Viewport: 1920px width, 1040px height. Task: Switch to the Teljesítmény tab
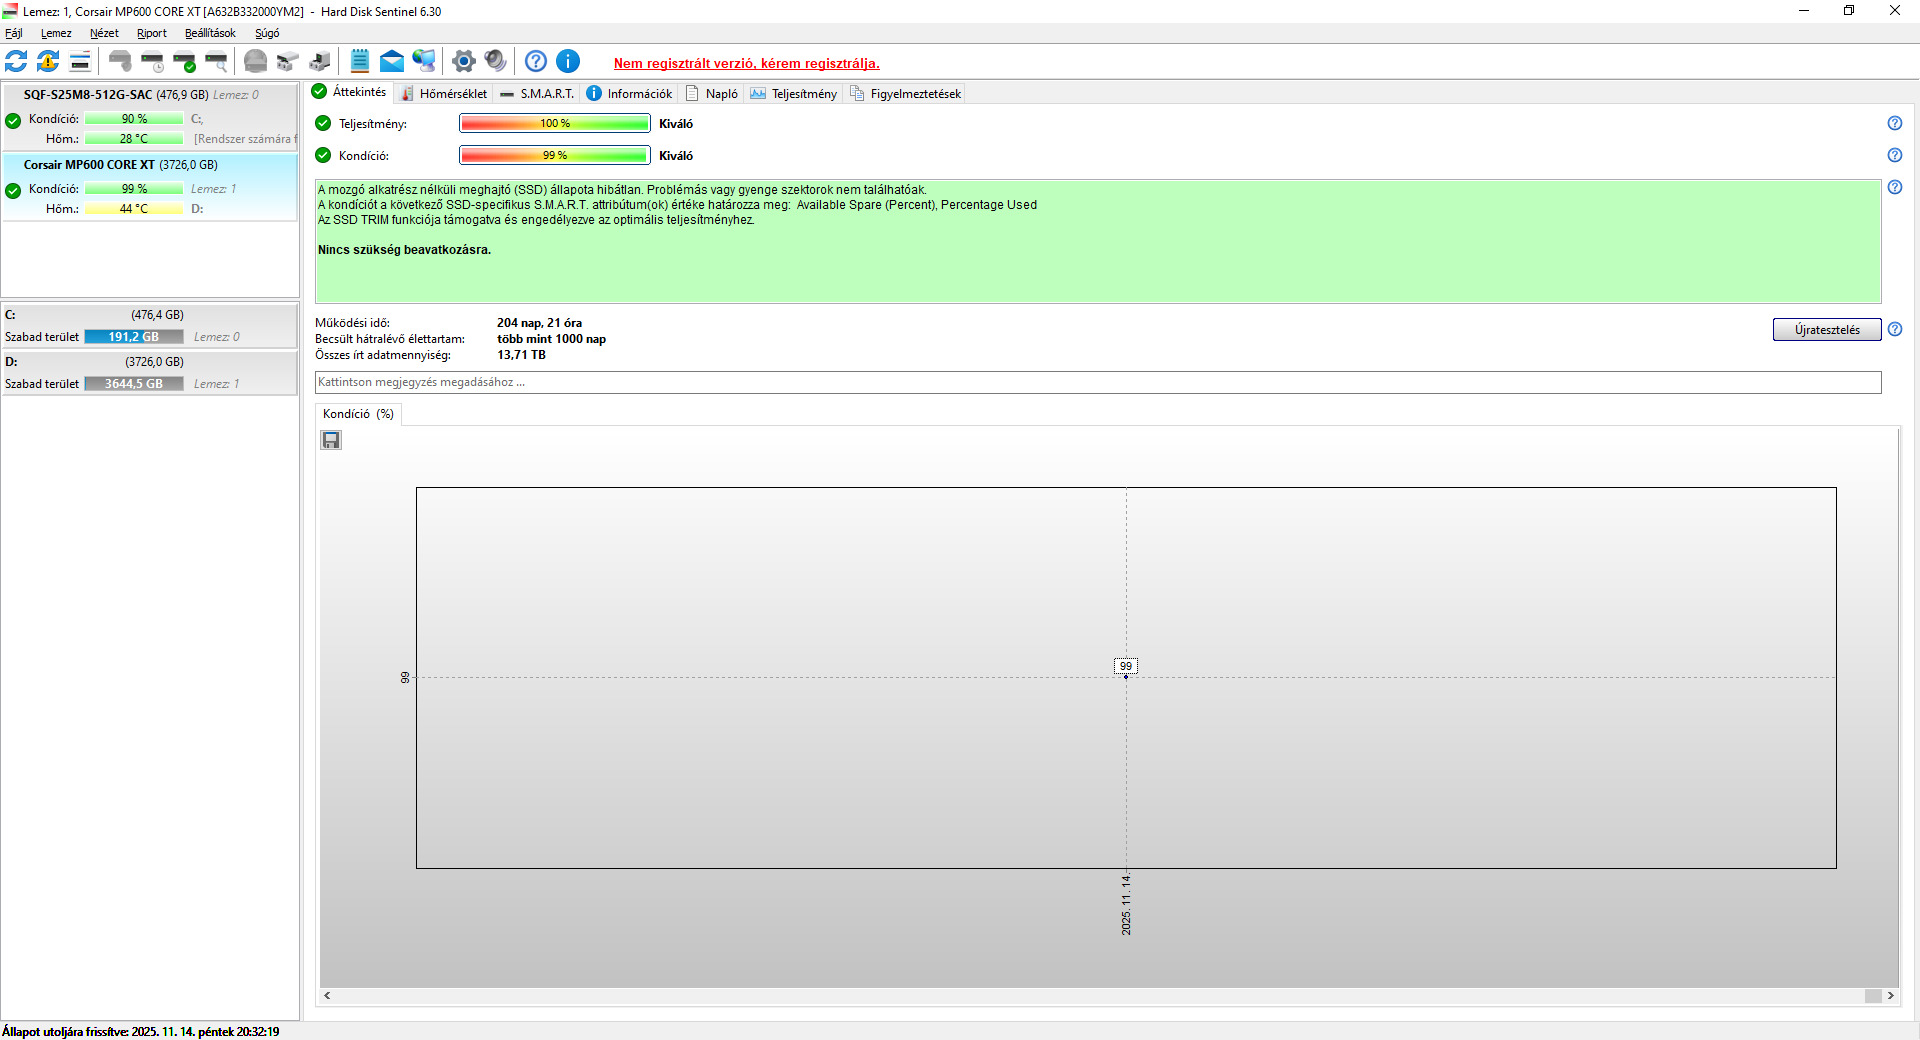click(794, 94)
